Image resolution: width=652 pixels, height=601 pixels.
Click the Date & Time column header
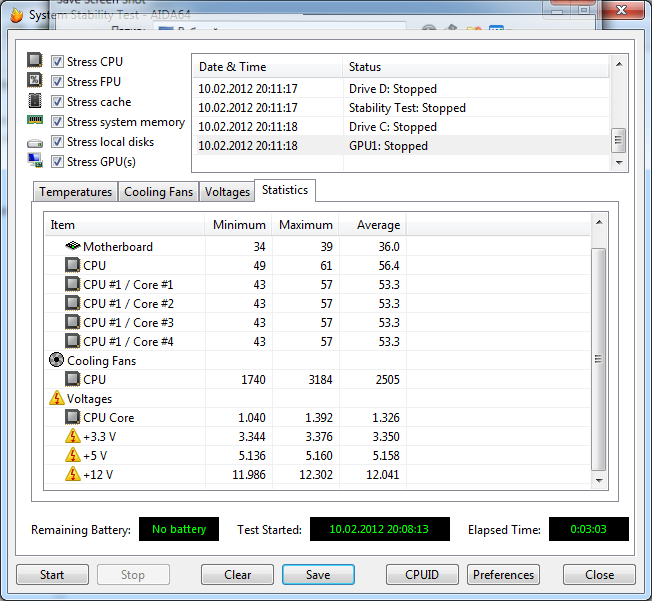click(268, 67)
